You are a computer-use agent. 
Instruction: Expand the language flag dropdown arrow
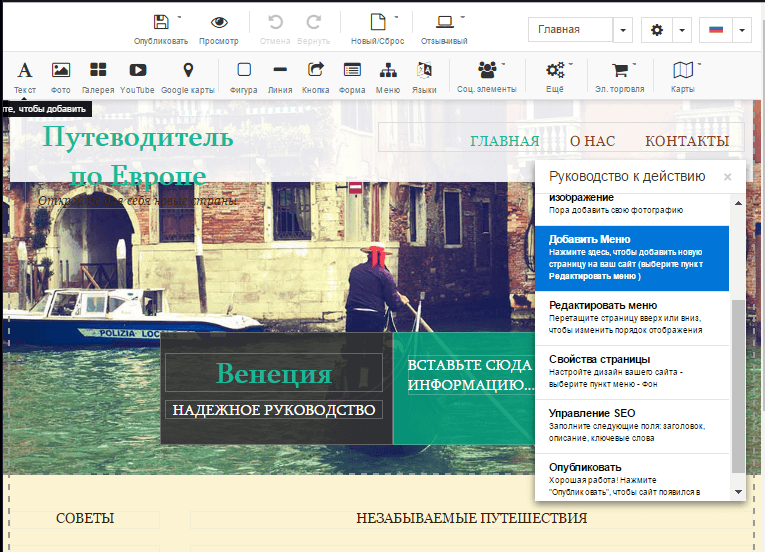pos(742,30)
